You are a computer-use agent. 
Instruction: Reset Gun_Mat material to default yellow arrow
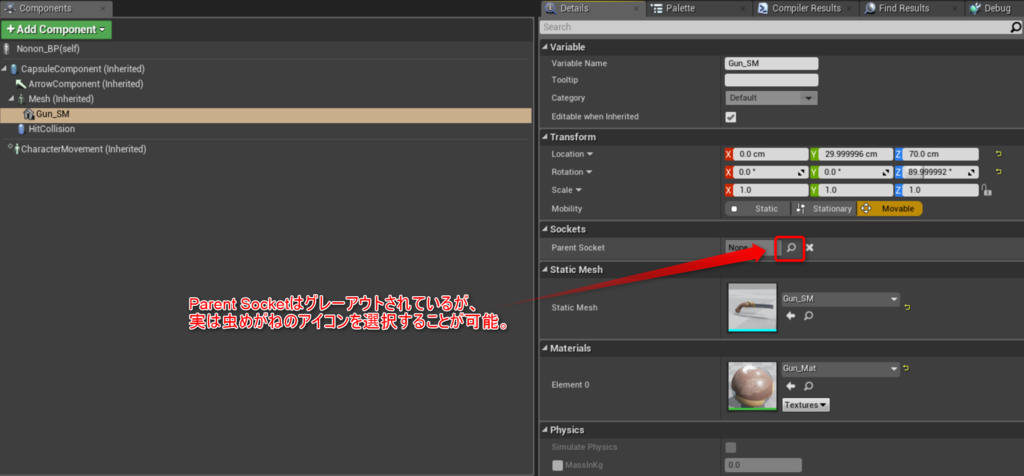[906, 369]
